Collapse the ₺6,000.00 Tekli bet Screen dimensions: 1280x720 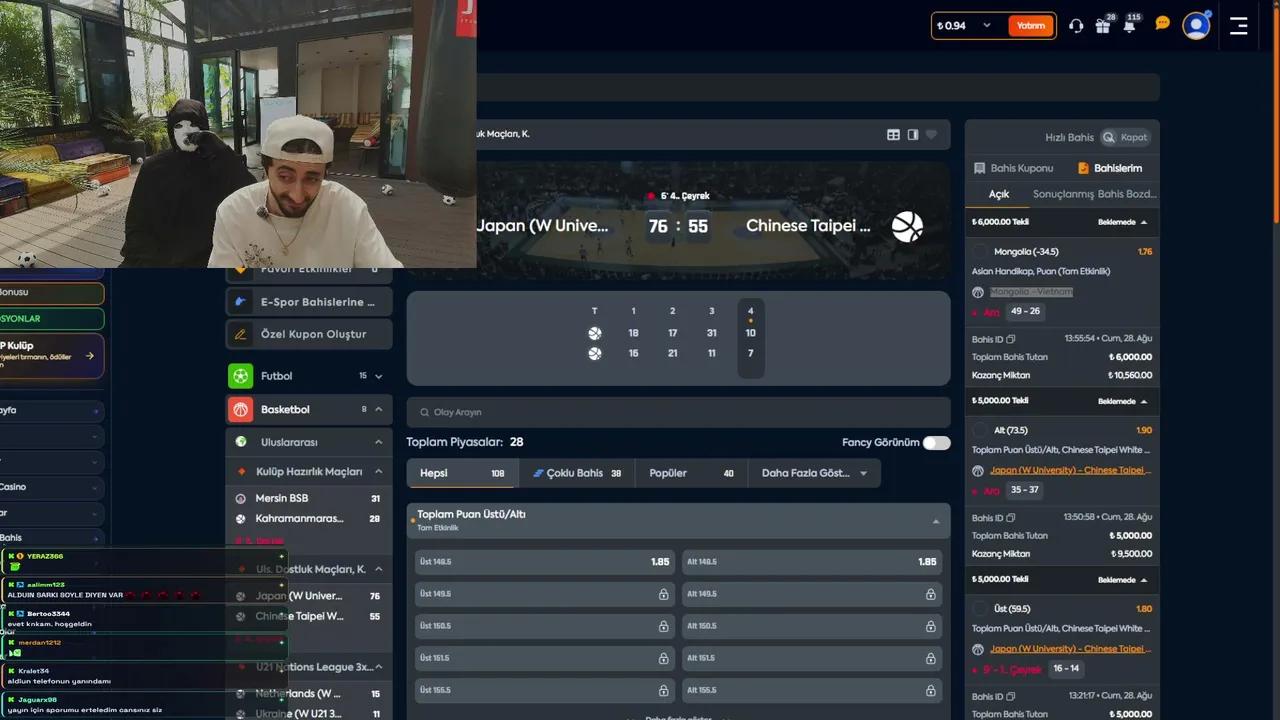tap(1144, 222)
